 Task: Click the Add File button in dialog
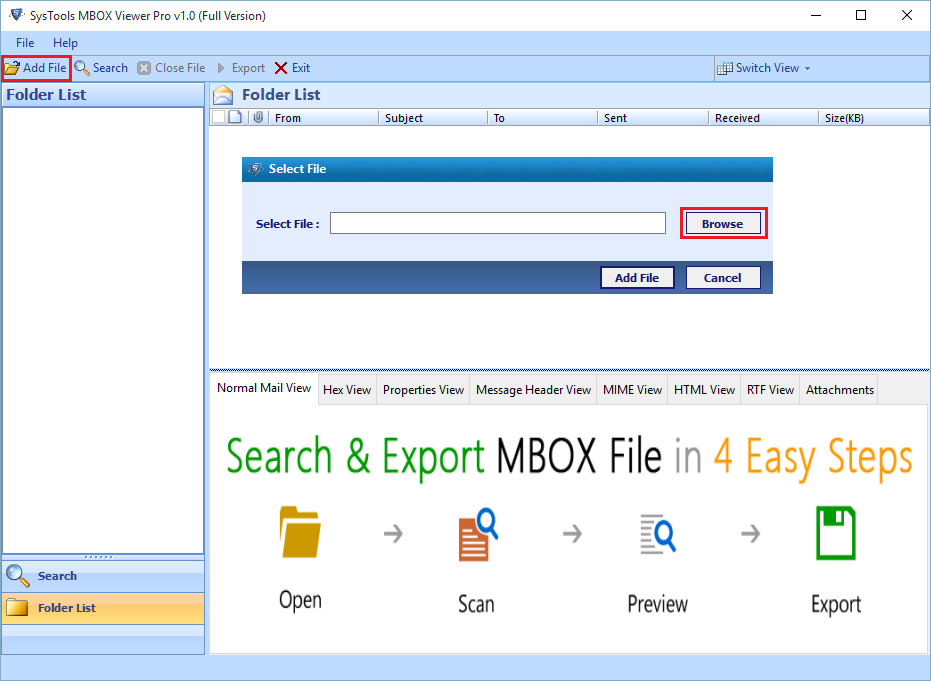[637, 278]
